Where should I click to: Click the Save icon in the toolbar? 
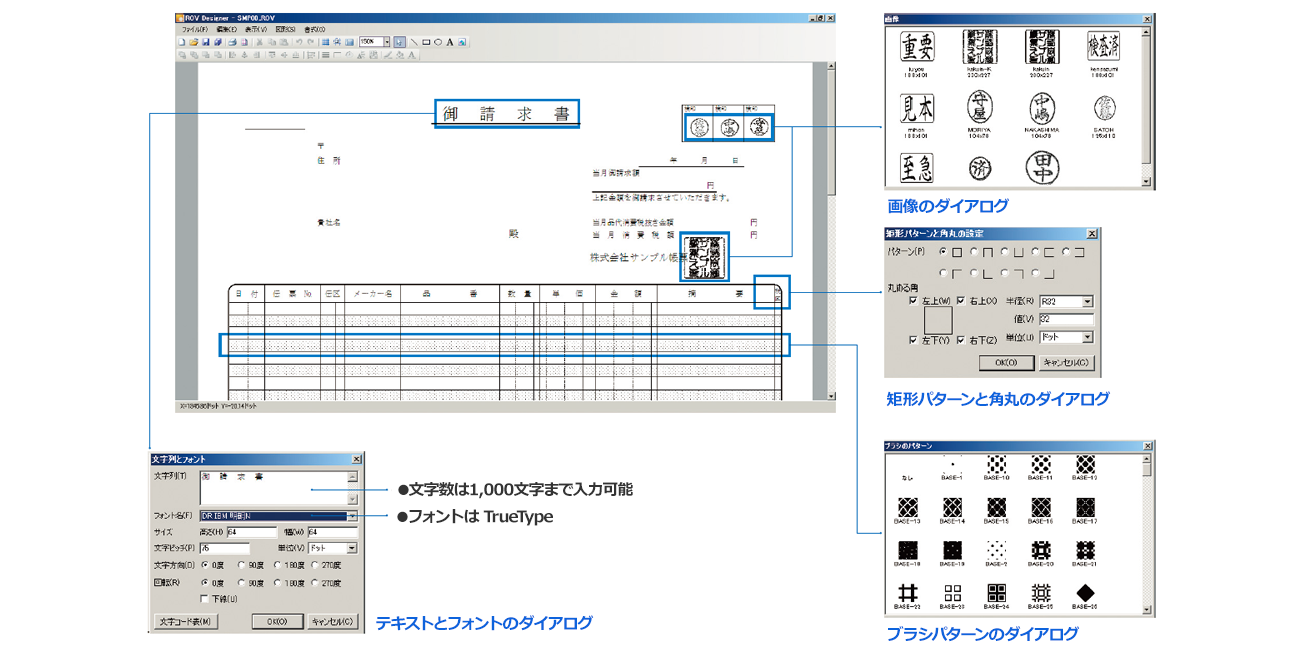pyautogui.click(x=206, y=41)
